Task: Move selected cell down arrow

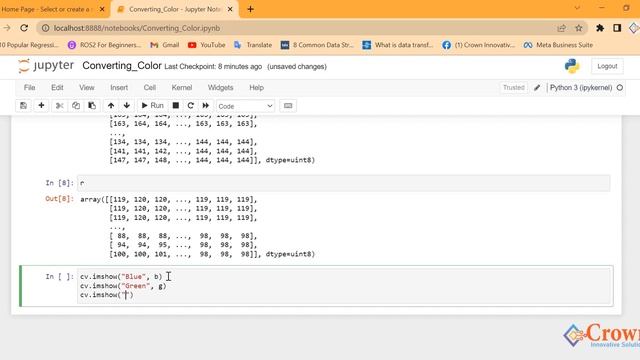Action: [127, 106]
